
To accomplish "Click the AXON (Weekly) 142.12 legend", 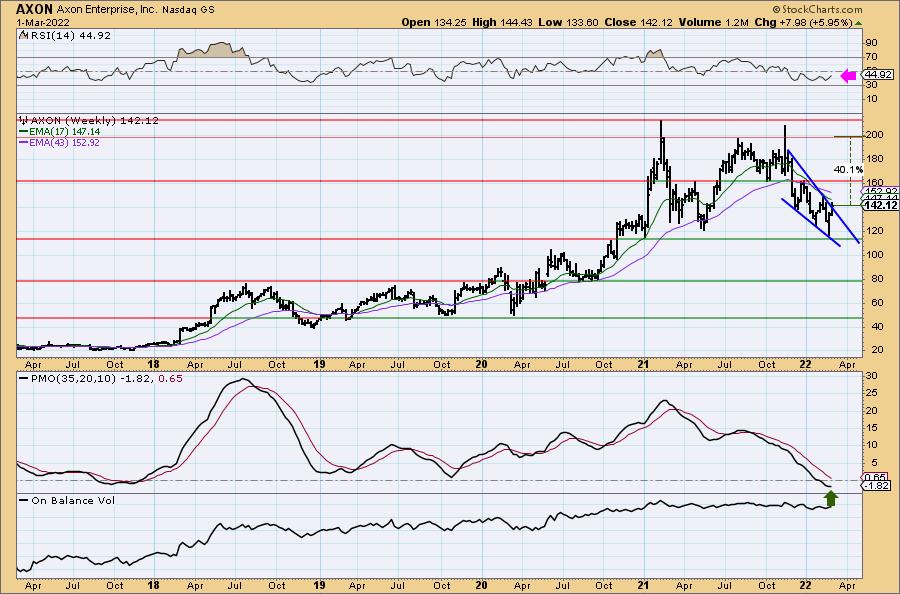I will pyautogui.click(x=89, y=121).
